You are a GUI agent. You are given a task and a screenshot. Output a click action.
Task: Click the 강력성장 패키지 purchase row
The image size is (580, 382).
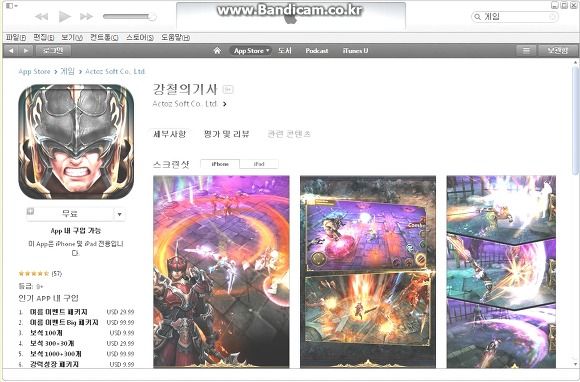(x=76, y=364)
